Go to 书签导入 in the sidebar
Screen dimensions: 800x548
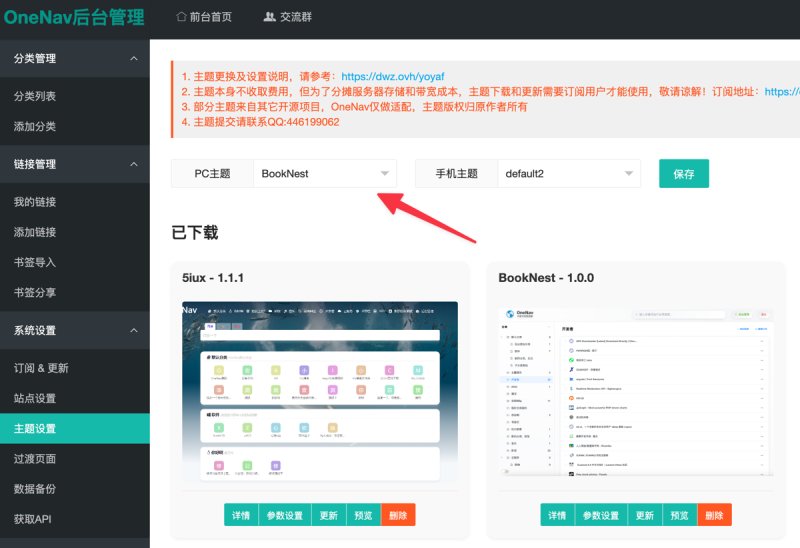click(74, 262)
